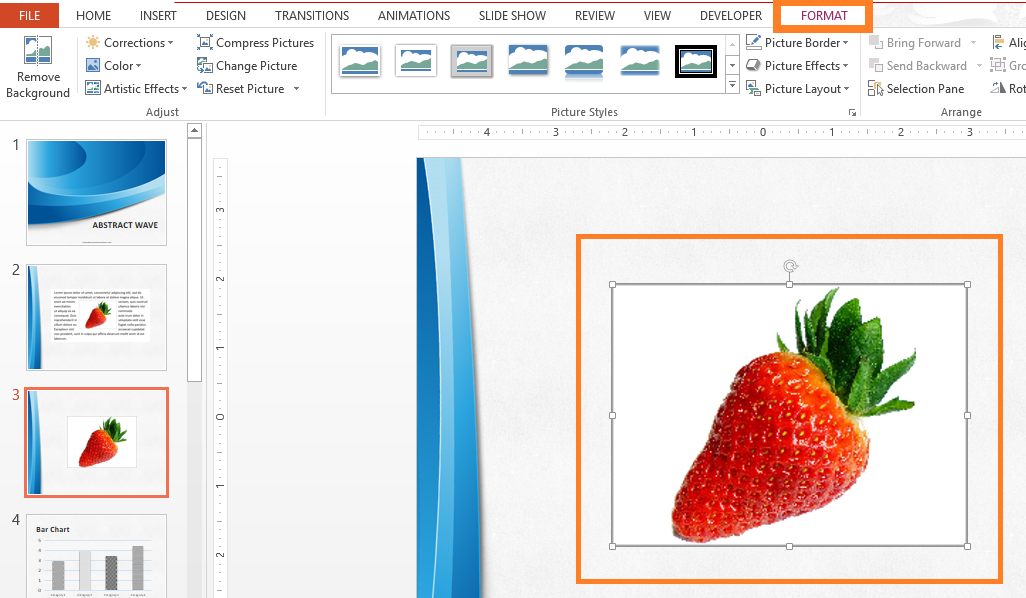Open the Color adjustment gallery
The width and height of the screenshot is (1026, 598).
(113, 65)
